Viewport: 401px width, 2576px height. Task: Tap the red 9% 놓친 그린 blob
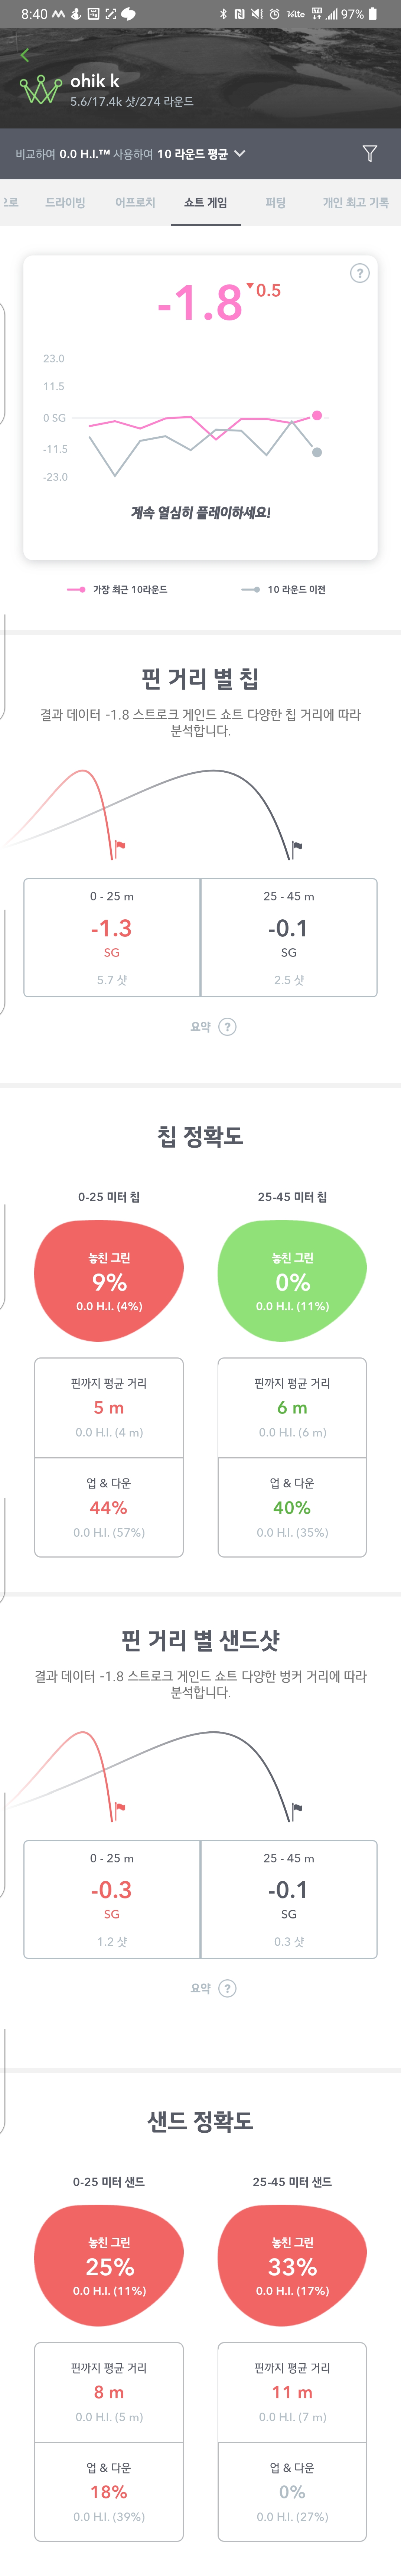coord(109,1280)
